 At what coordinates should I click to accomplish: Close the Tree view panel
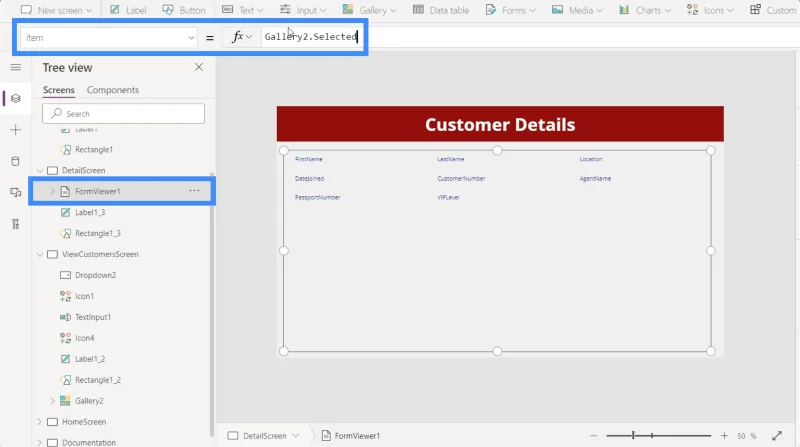199,67
